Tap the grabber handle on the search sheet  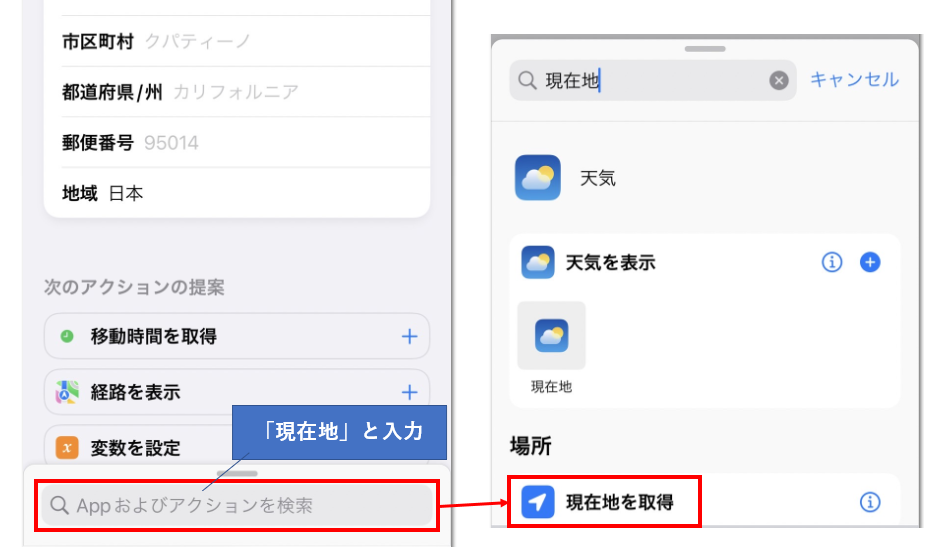tap(705, 48)
